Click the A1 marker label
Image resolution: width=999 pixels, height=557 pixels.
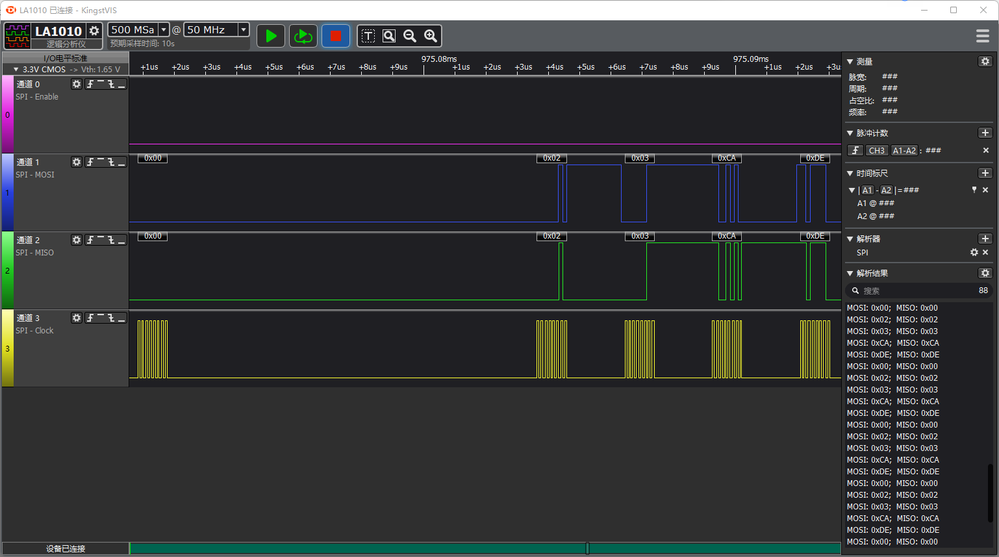[x=867, y=190]
